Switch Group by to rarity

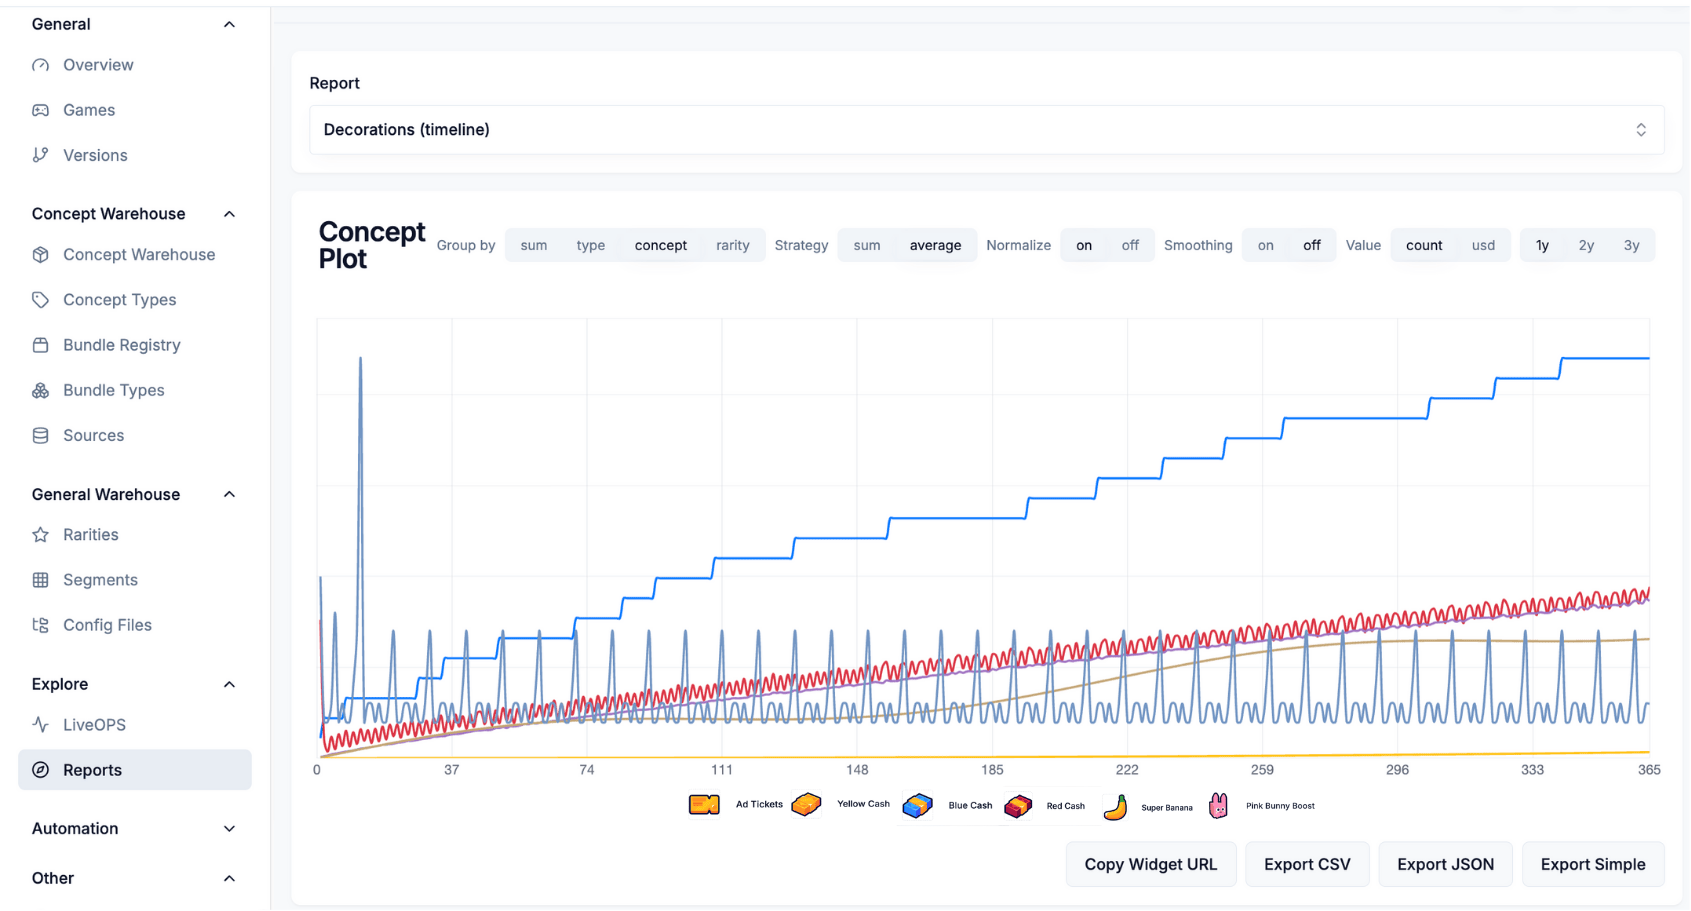(733, 245)
